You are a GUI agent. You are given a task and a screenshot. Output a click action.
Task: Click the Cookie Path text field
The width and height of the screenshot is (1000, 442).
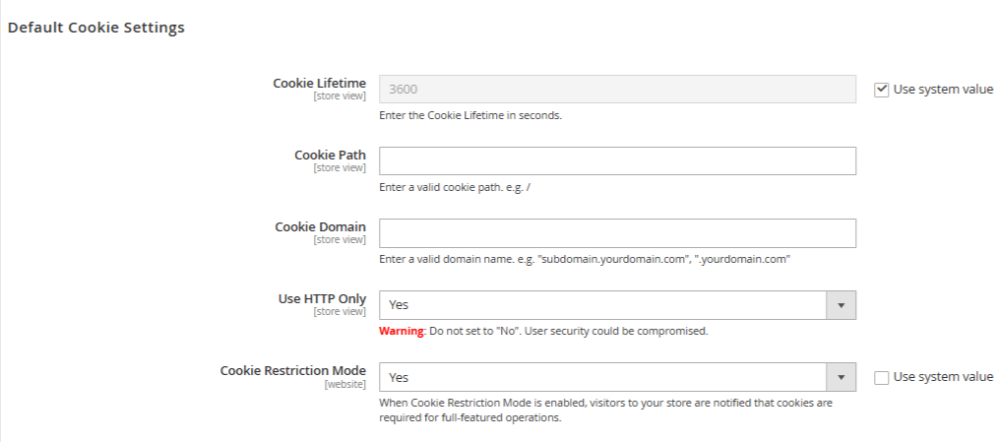pos(617,161)
